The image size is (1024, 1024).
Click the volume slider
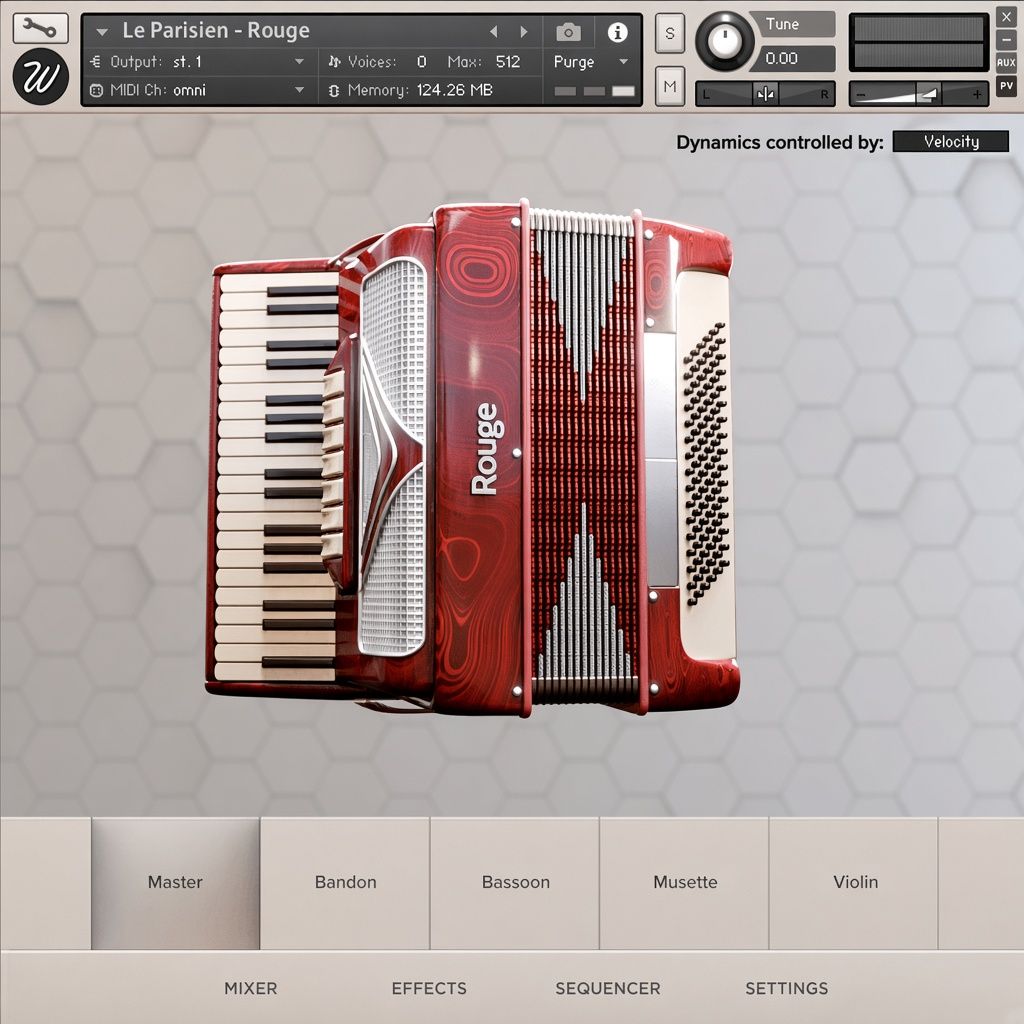coord(919,94)
